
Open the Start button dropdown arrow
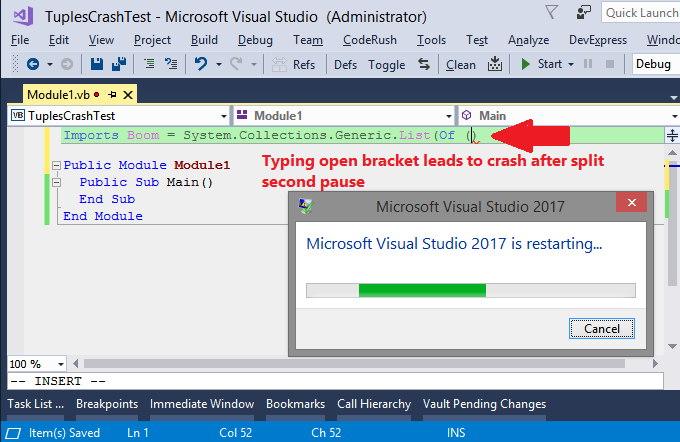point(571,65)
